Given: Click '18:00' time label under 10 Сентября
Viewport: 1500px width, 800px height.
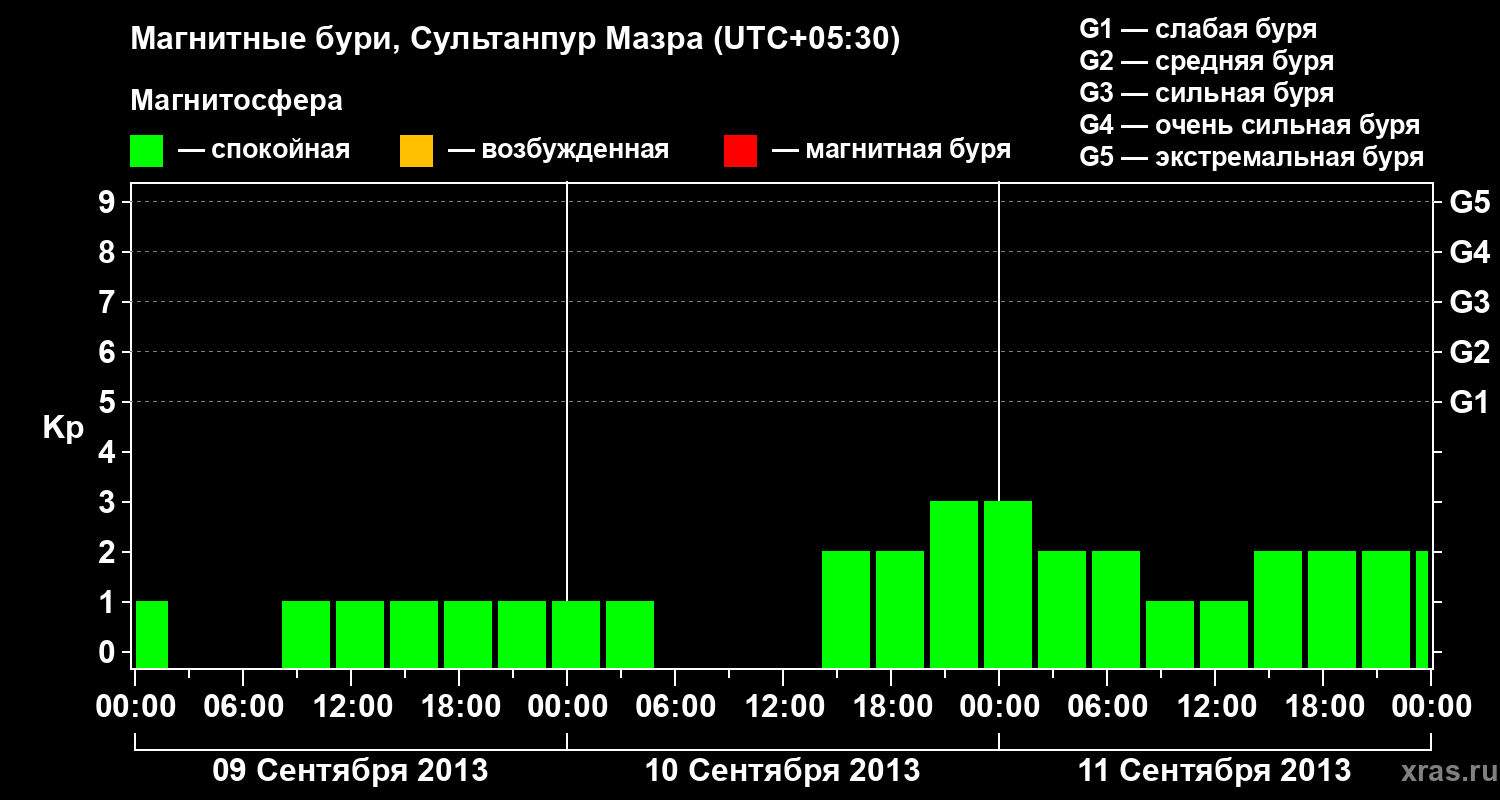Looking at the screenshot, I should (x=891, y=707).
